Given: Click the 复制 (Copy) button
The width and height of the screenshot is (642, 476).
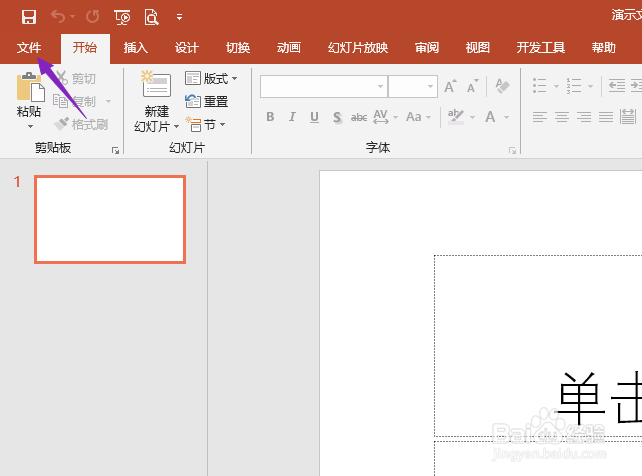Looking at the screenshot, I should click(75, 101).
